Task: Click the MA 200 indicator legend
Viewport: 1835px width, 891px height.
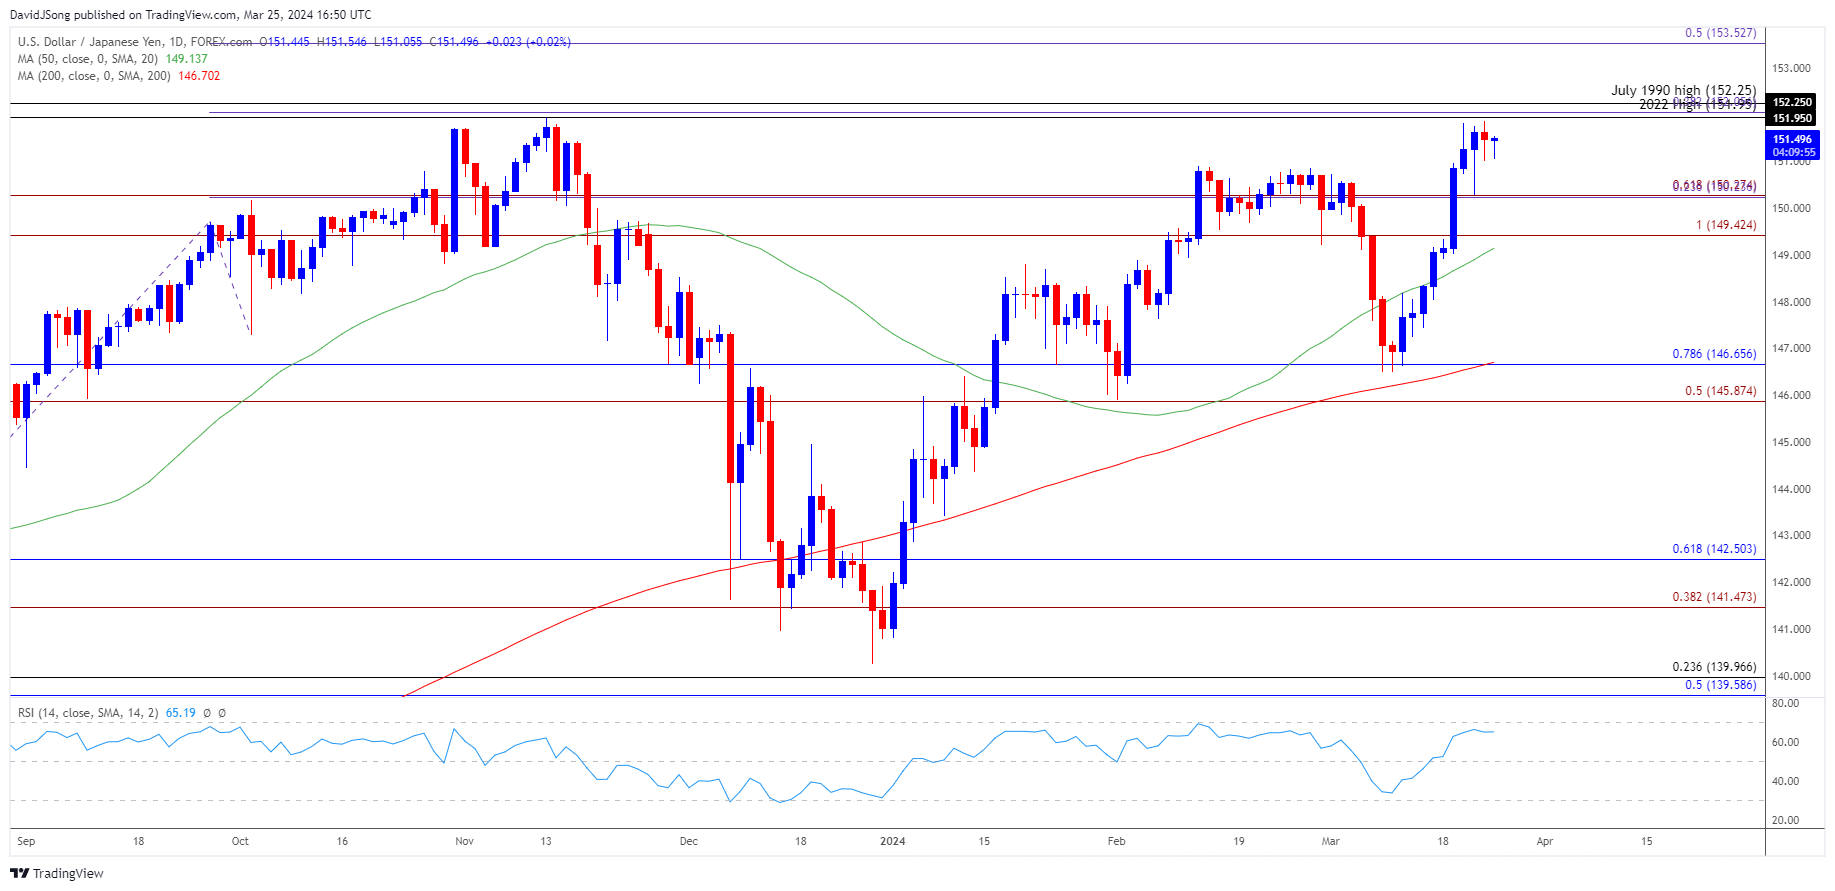Action: 96,76
